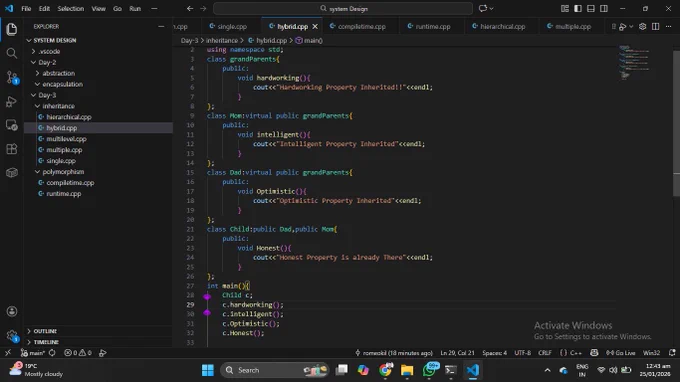
Task: Click Explorer panel actions ellipsis
Action: (161, 26)
